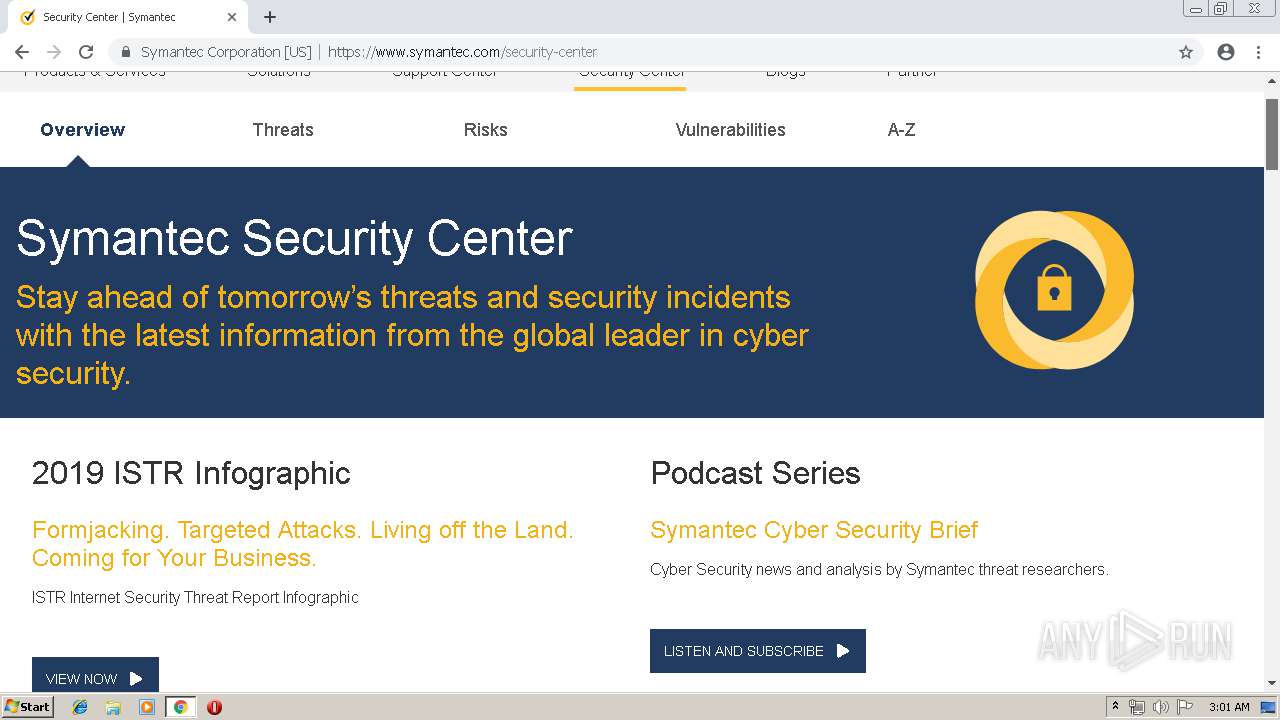Show hidden system tray icons
This screenshot has width=1280, height=720.
1115,707
